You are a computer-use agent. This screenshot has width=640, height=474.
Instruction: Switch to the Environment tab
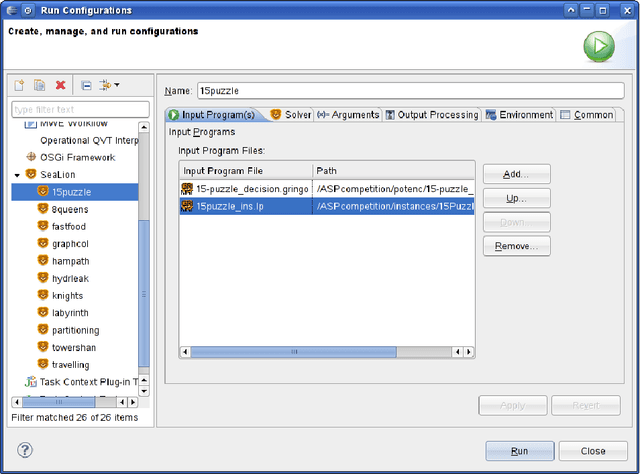(519, 115)
